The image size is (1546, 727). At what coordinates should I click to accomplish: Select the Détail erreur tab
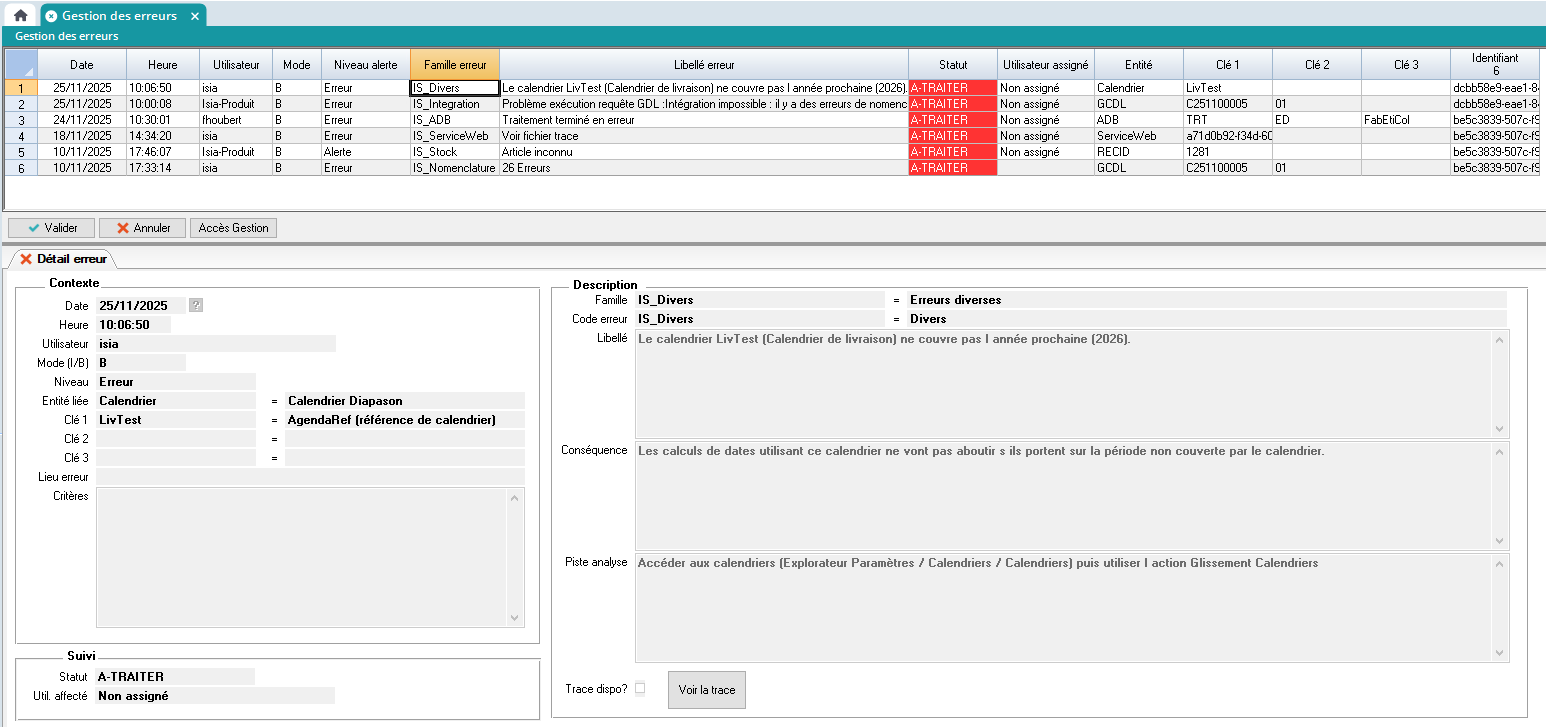[x=63, y=259]
